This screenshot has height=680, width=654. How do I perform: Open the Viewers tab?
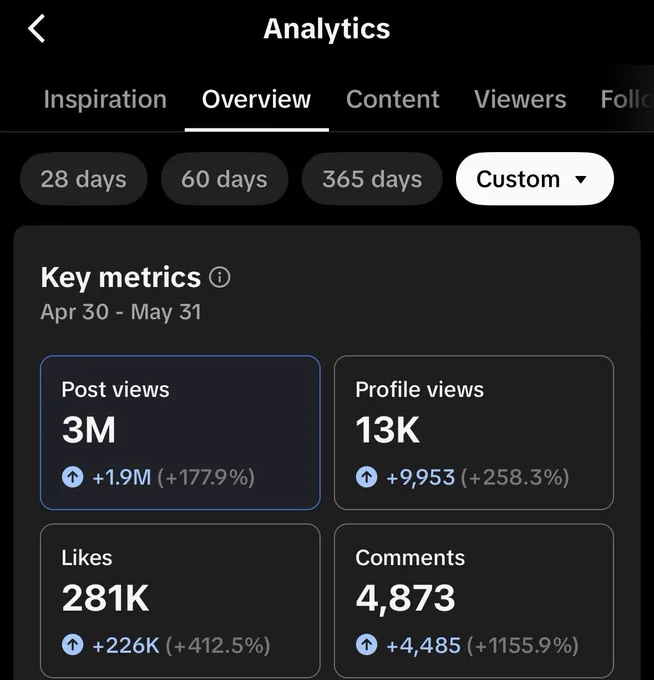click(520, 99)
